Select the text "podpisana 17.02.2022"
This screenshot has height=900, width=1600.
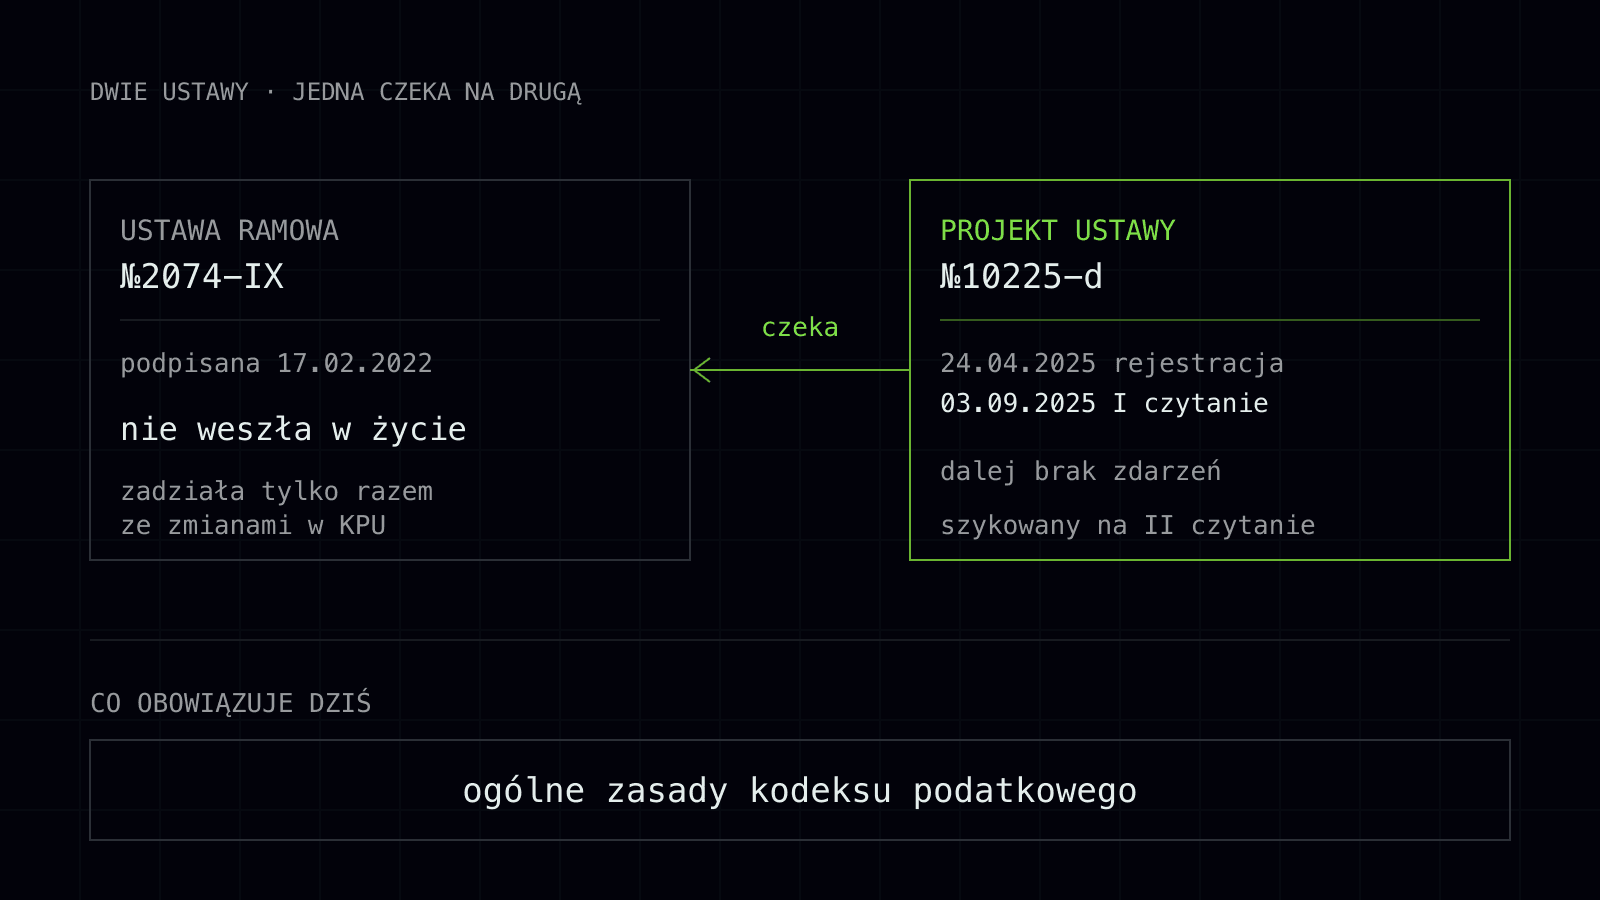pyautogui.click(x=277, y=363)
